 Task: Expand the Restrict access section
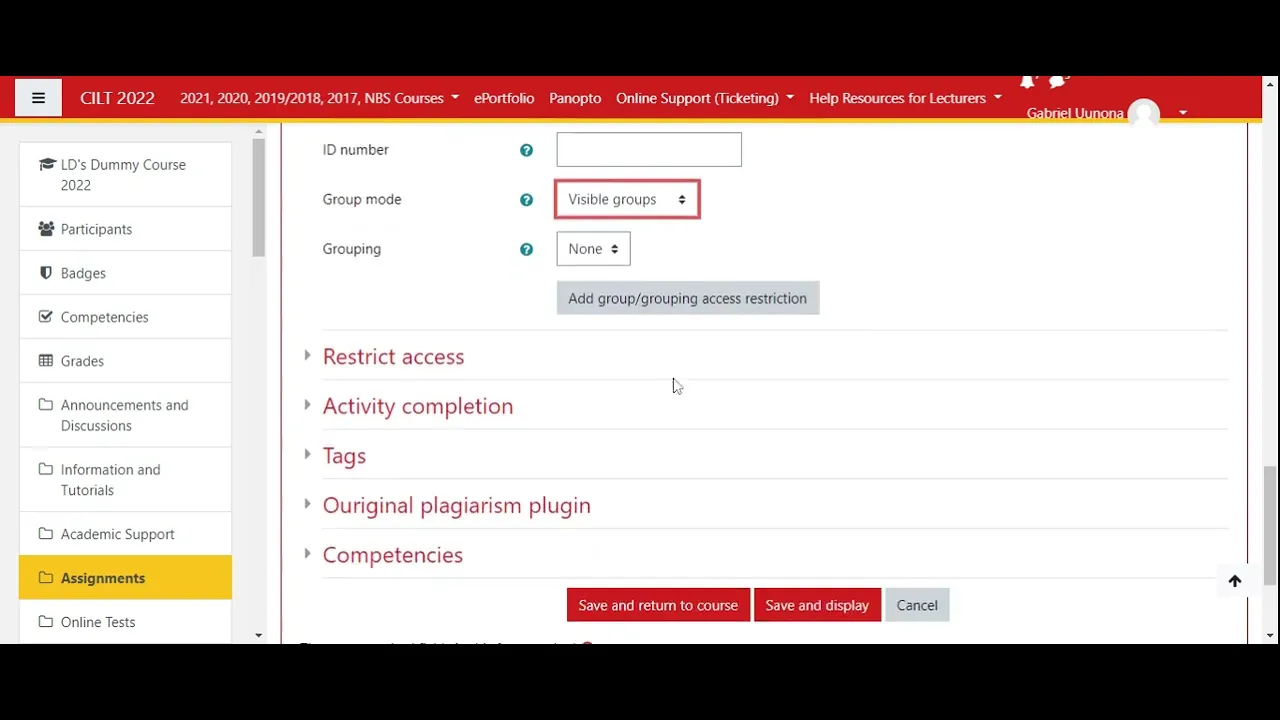(x=393, y=357)
